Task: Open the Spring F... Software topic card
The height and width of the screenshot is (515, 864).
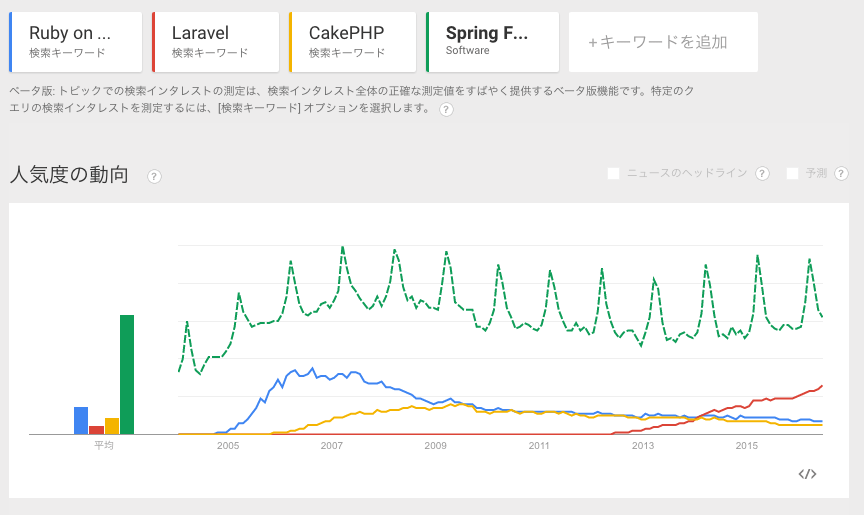Action: pyautogui.click(x=492, y=42)
